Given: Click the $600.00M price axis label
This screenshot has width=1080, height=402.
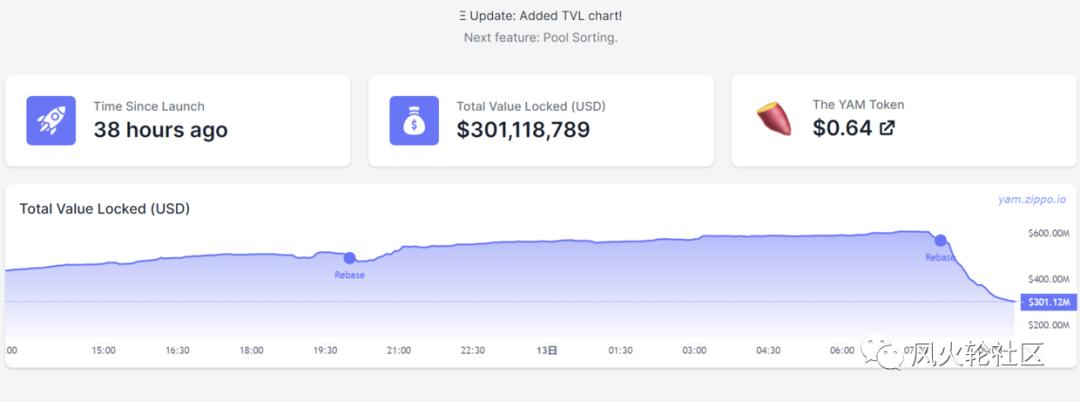Looking at the screenshot, I should pos(1049,234).
